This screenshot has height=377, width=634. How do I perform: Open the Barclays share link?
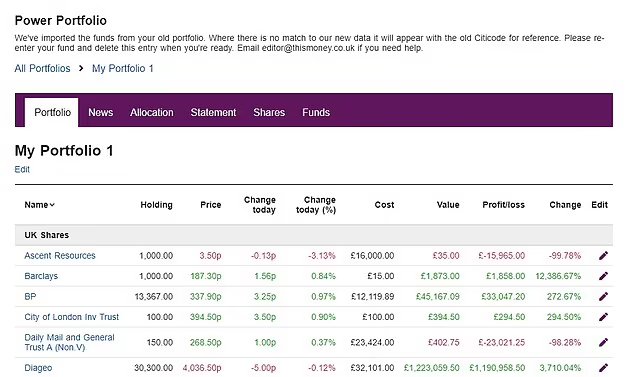[41, 276]
